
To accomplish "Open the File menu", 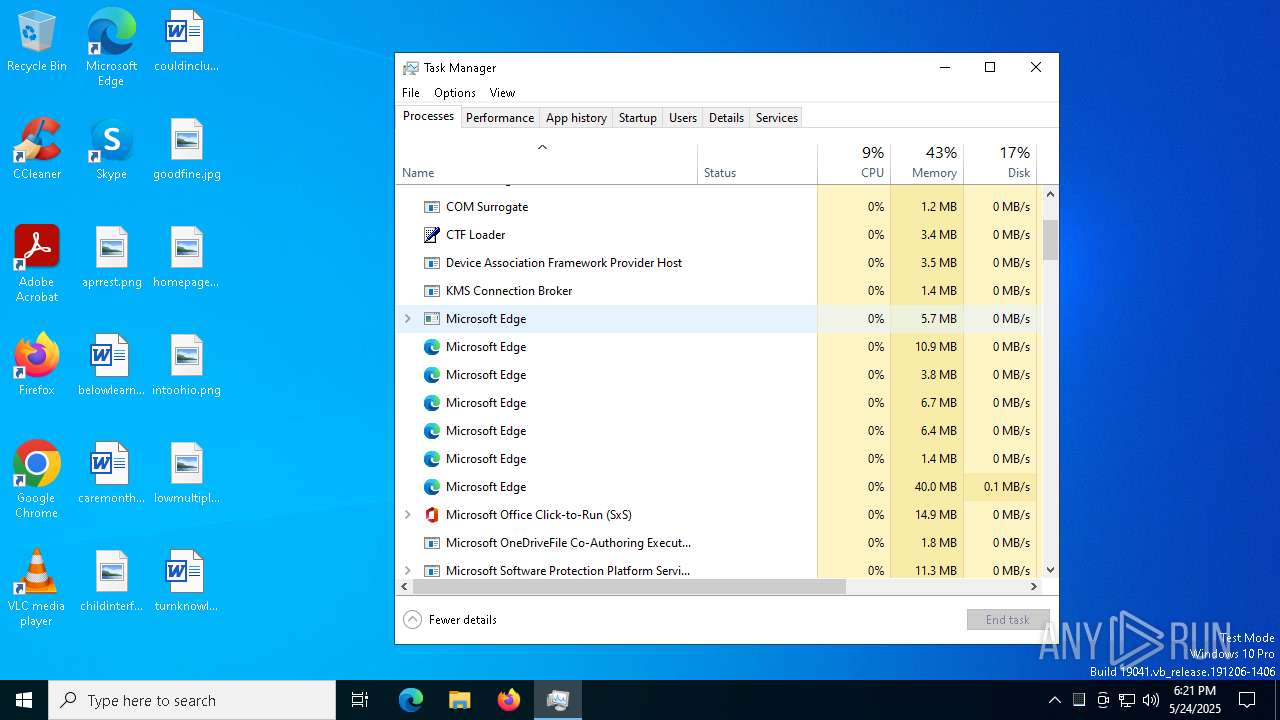I will coord(411,93).
